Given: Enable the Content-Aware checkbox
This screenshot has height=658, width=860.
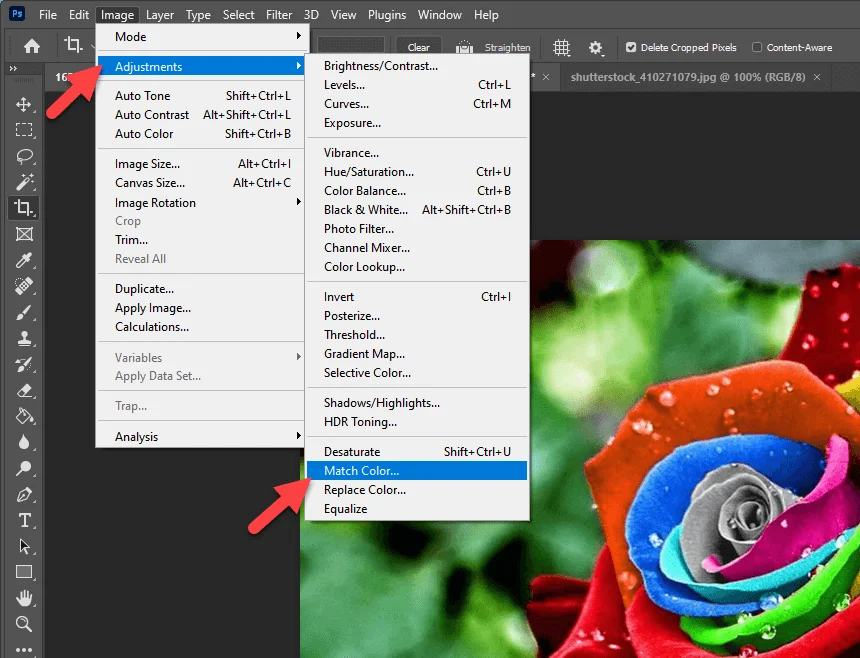Looking at the screenshot, I should point(757,48).
